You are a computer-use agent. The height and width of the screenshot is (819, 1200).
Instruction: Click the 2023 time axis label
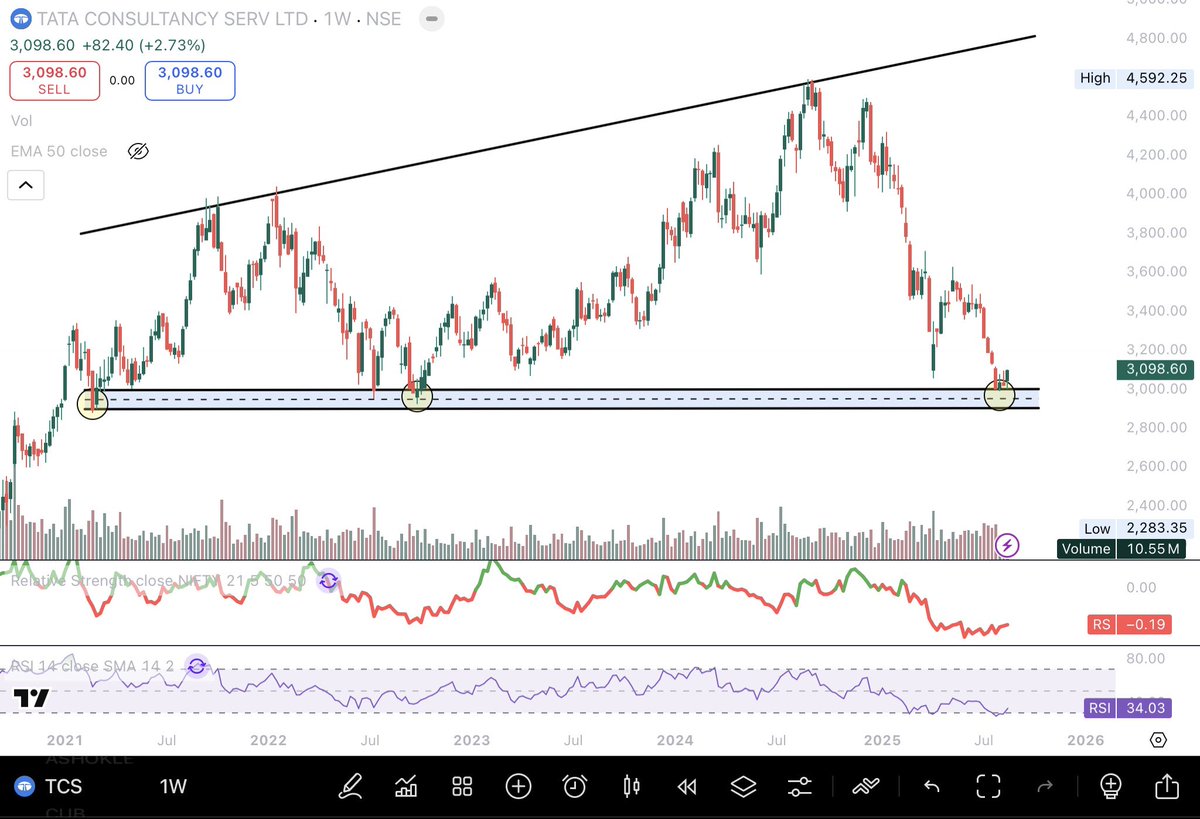pos(471,740)
